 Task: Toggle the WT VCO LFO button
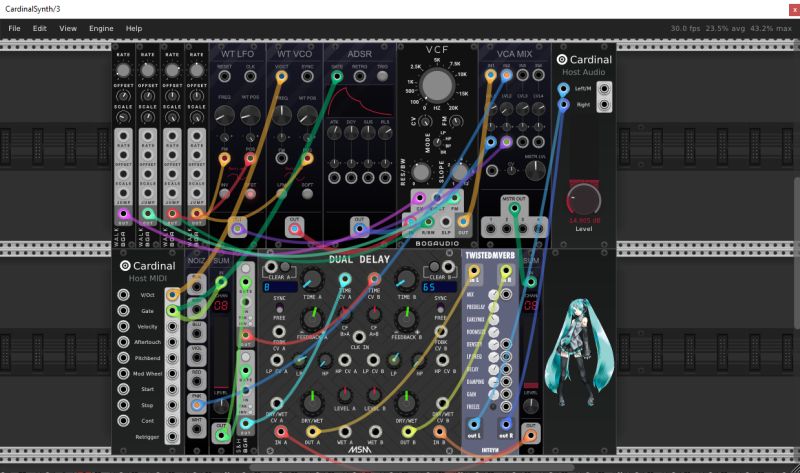pyautogui.click(x=281, y=194)
